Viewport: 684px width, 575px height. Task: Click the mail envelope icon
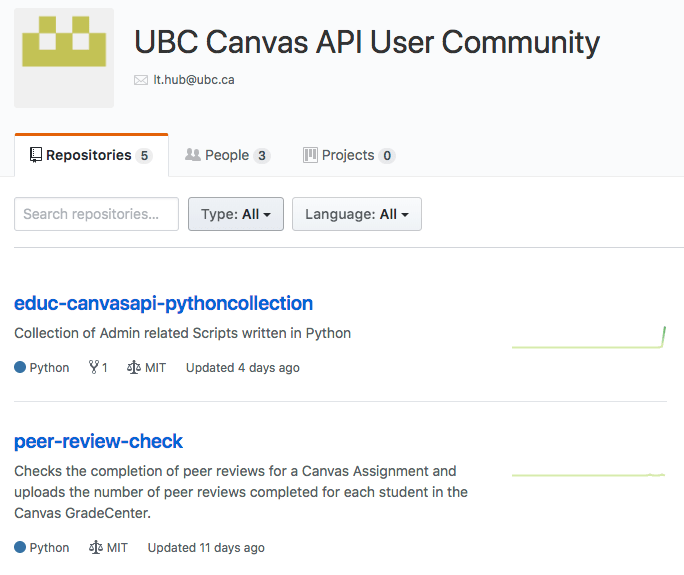(x=141, y=80)
